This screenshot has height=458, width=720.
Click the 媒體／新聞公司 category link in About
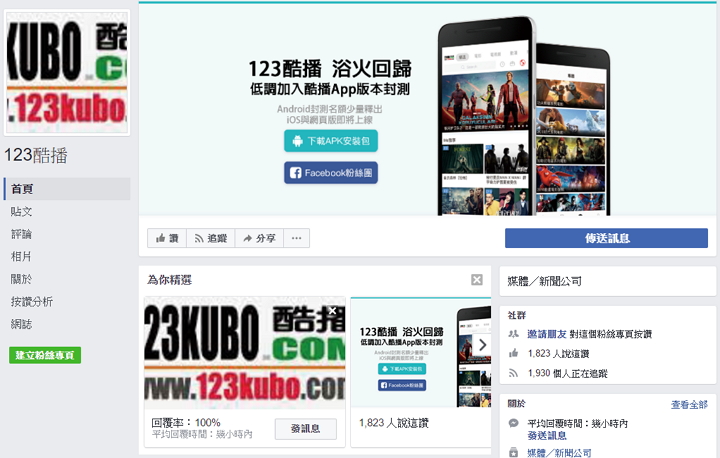559,453
